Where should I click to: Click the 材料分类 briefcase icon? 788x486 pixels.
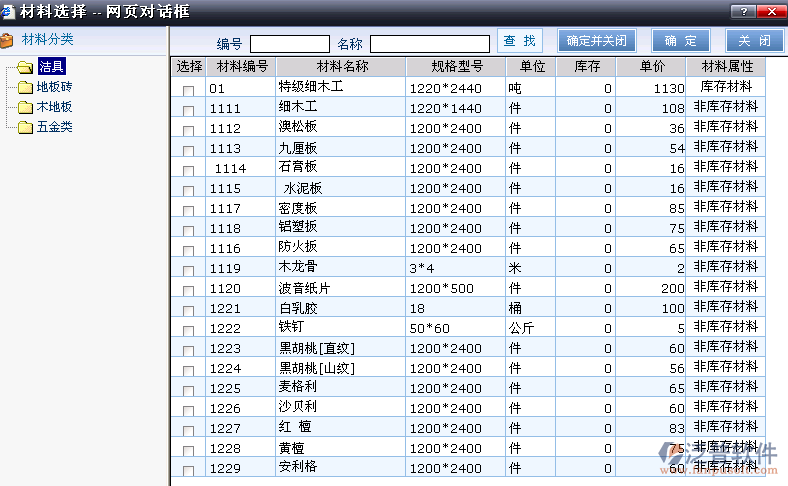pos(7,40)
